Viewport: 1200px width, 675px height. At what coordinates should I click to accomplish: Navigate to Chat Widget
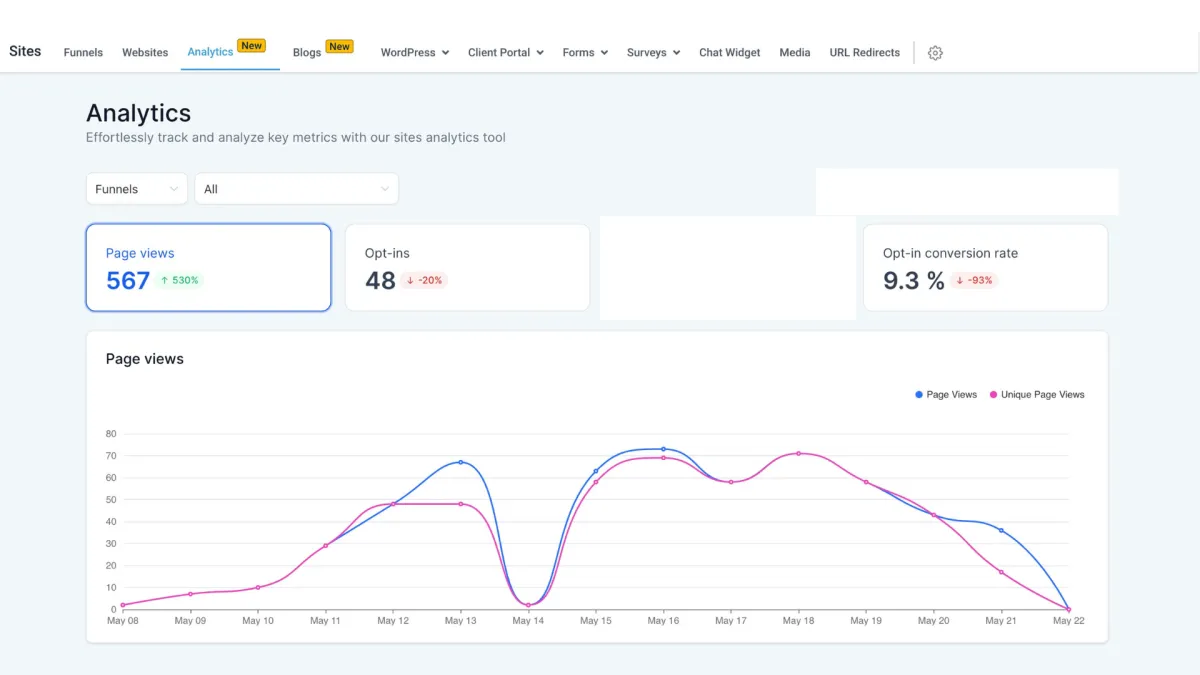pos(729,53)
